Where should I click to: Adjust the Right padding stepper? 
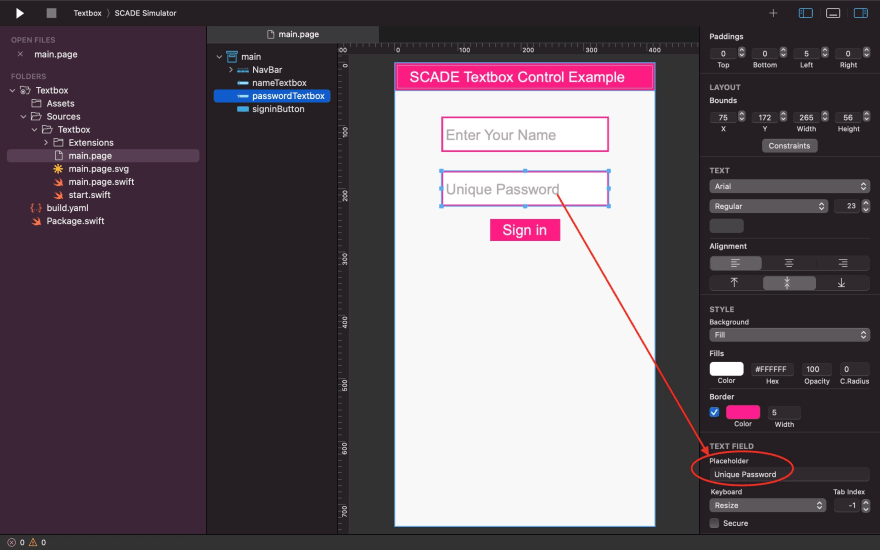coord(867,53)
